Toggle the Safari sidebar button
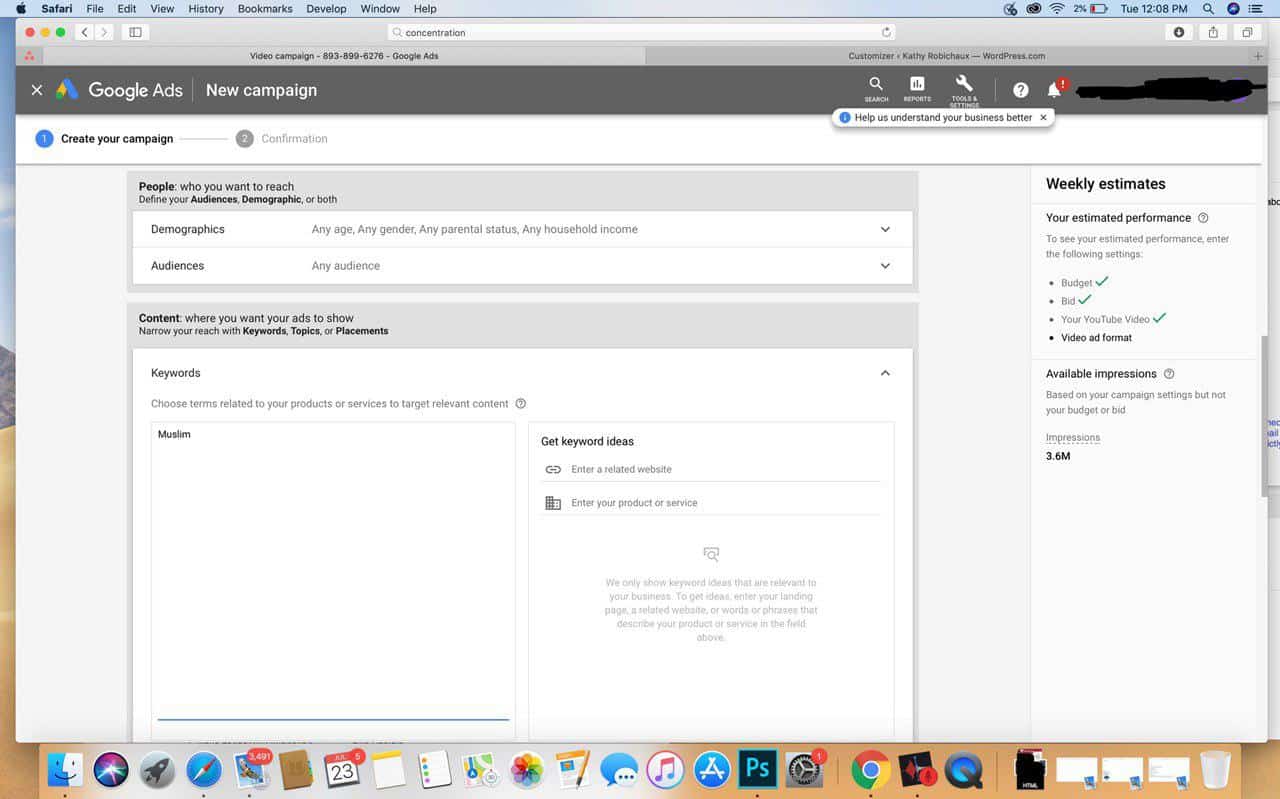The height and width of the screenshot is (799, 1280). point(135,32)
